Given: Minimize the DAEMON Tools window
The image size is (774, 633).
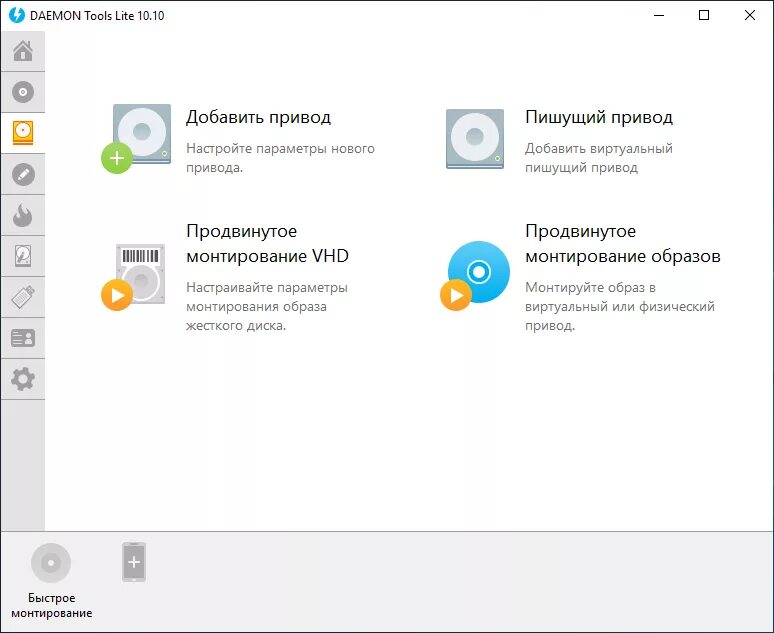Looking at the screenshot, I should tap(658, 15).
